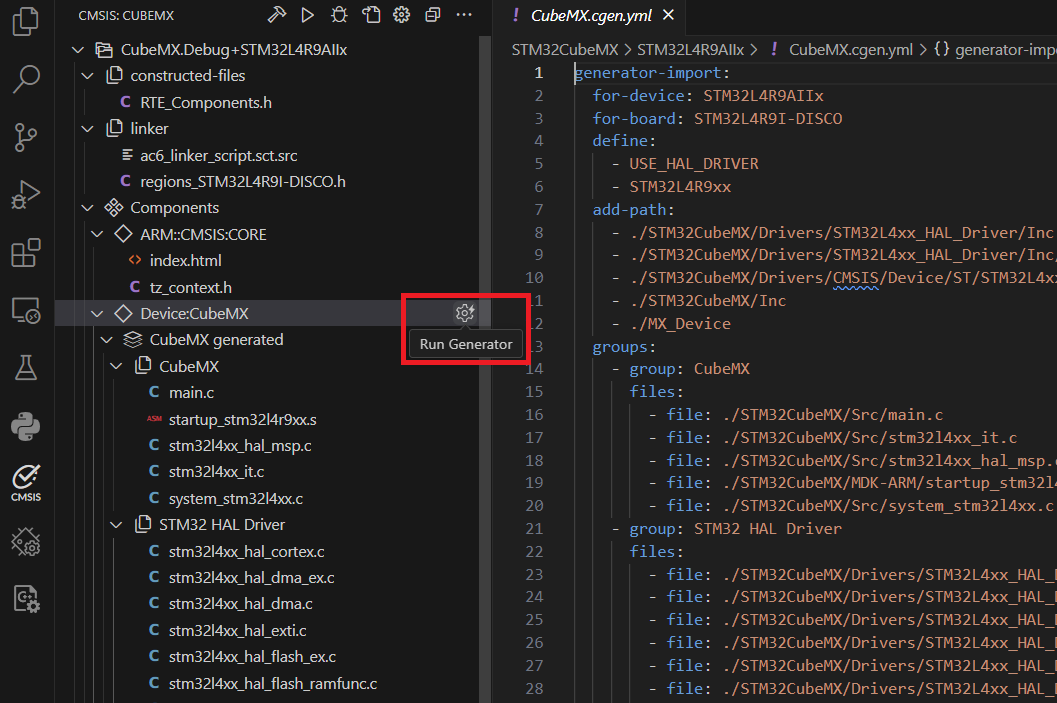Image resolution: width=1057 pixels, height=703 pixels.
Task: Collapse the STM32 HAL Driver group
Action: pos(116,525)
